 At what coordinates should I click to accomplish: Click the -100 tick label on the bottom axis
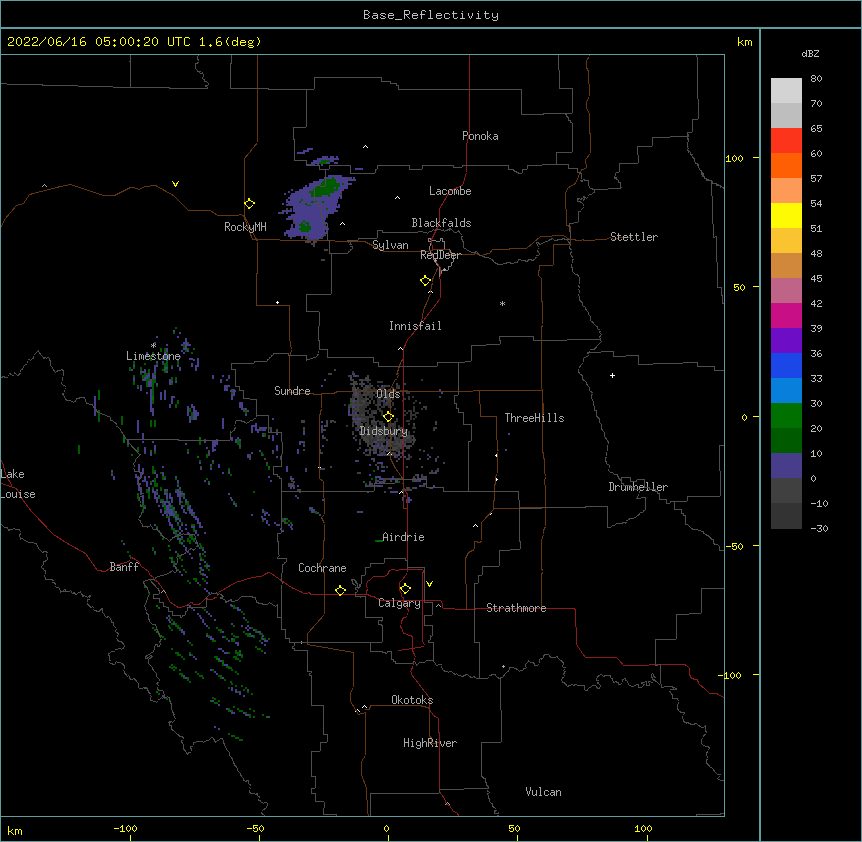click(x=125, y=828)
